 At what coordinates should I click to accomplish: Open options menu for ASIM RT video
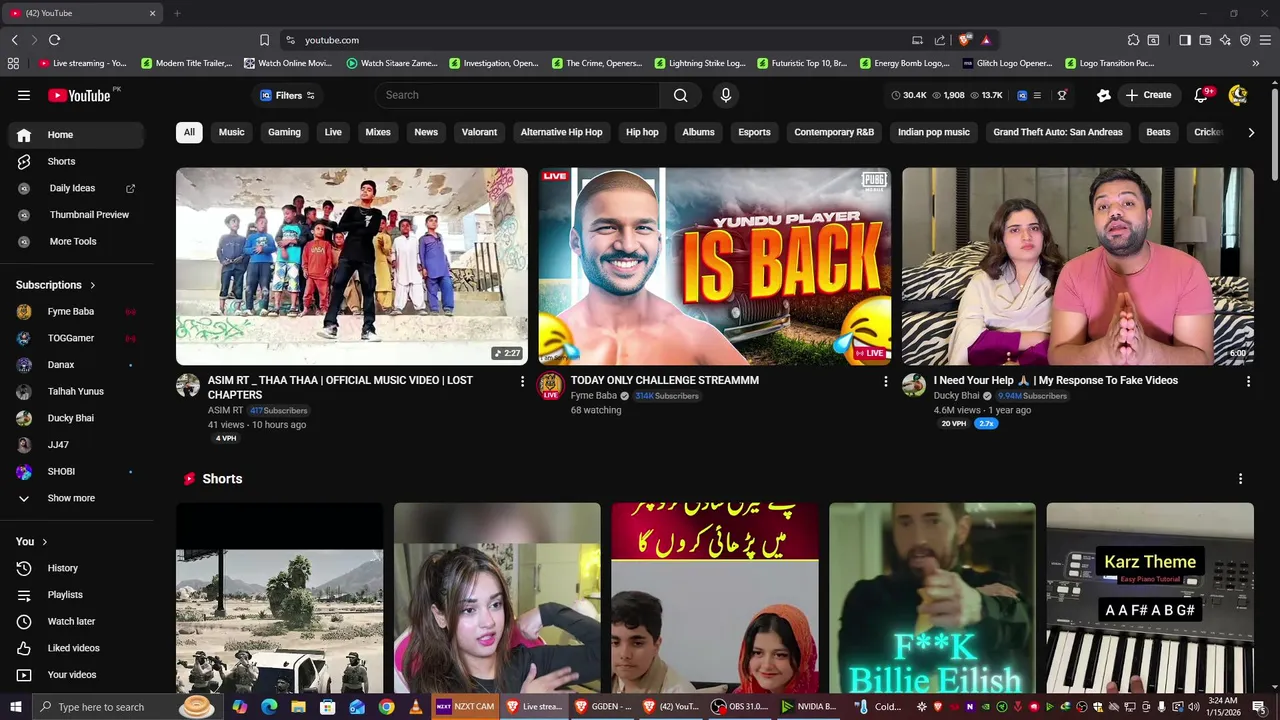coord(522,381)
